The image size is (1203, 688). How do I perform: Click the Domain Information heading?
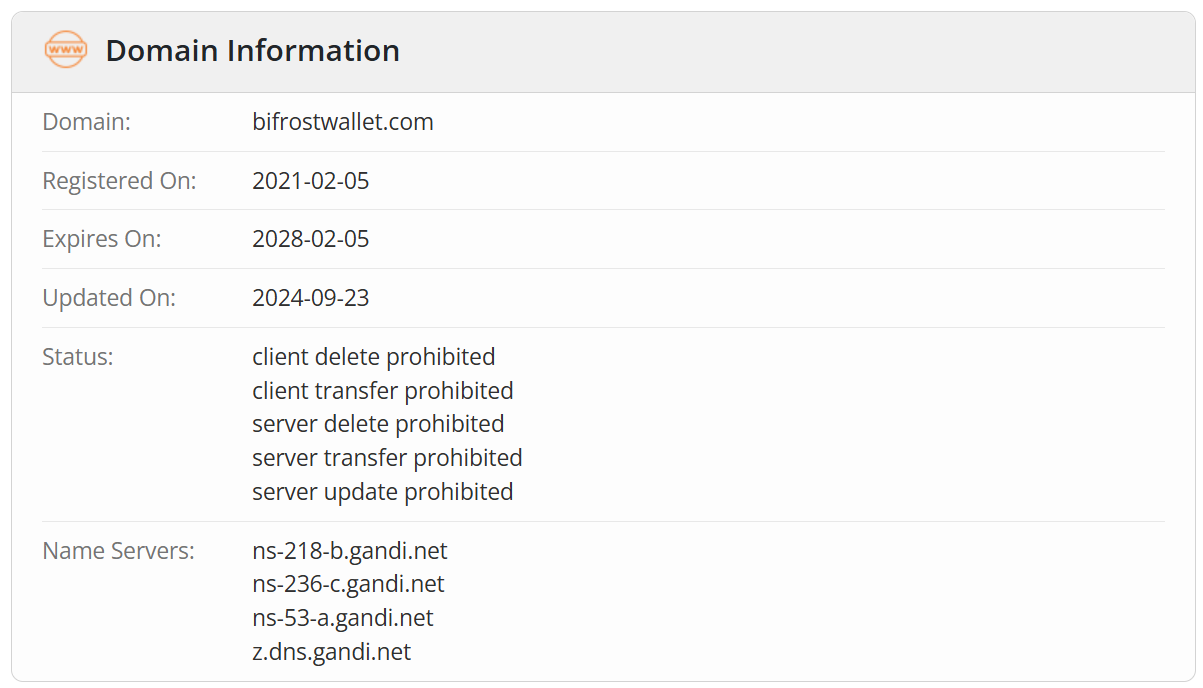(x=253, y=50)
